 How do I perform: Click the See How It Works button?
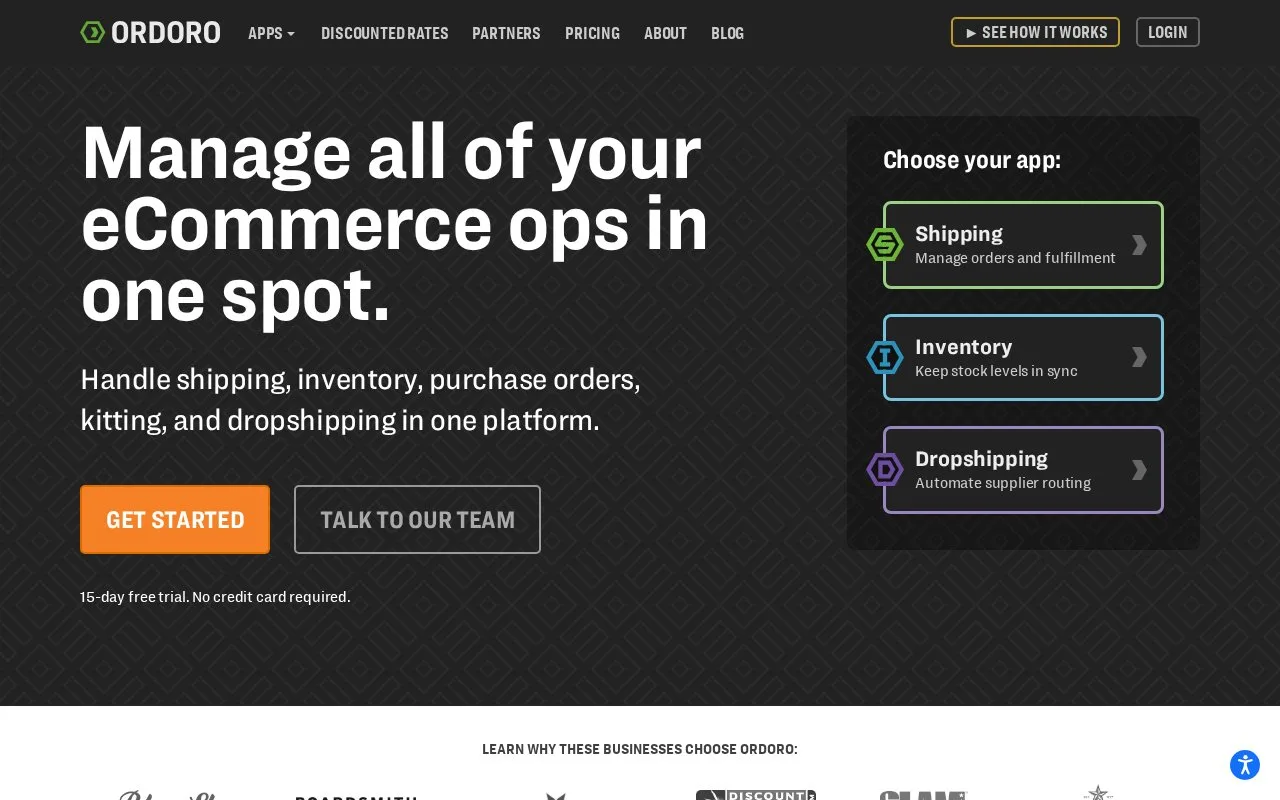click(x=1035, y=32)
